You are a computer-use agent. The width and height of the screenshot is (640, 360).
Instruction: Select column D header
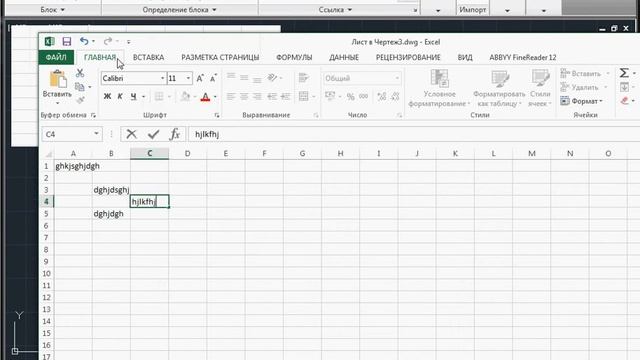[x=187, y=153]
